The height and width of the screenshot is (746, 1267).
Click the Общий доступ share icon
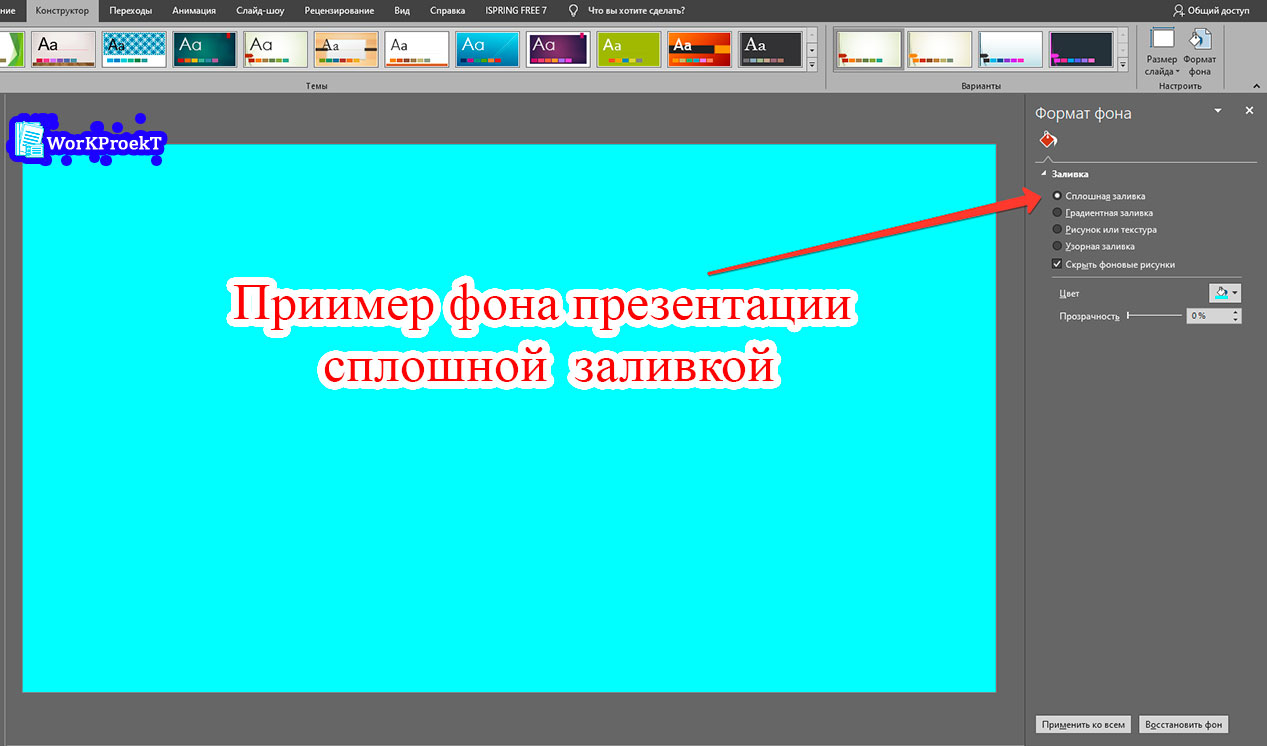pos(1180,10)
